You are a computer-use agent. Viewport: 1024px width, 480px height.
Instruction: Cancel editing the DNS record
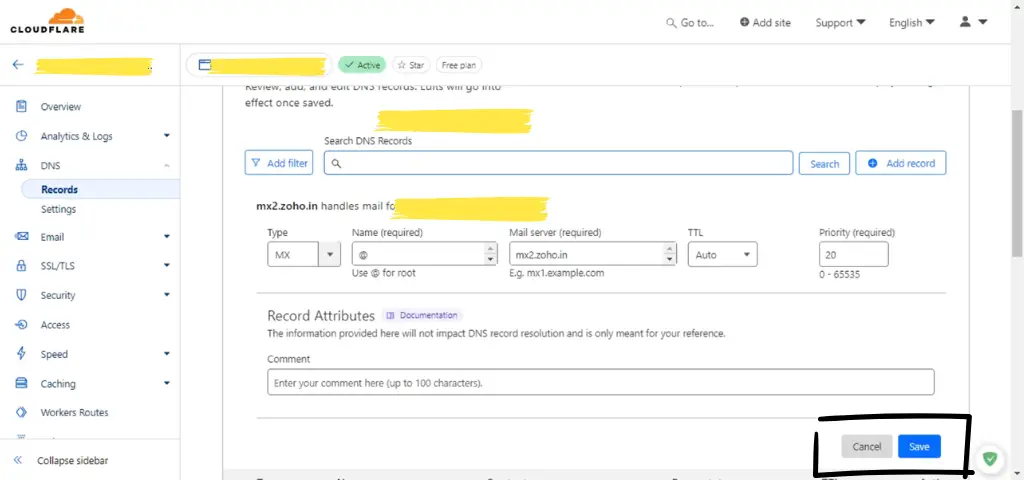pos(866,447)
